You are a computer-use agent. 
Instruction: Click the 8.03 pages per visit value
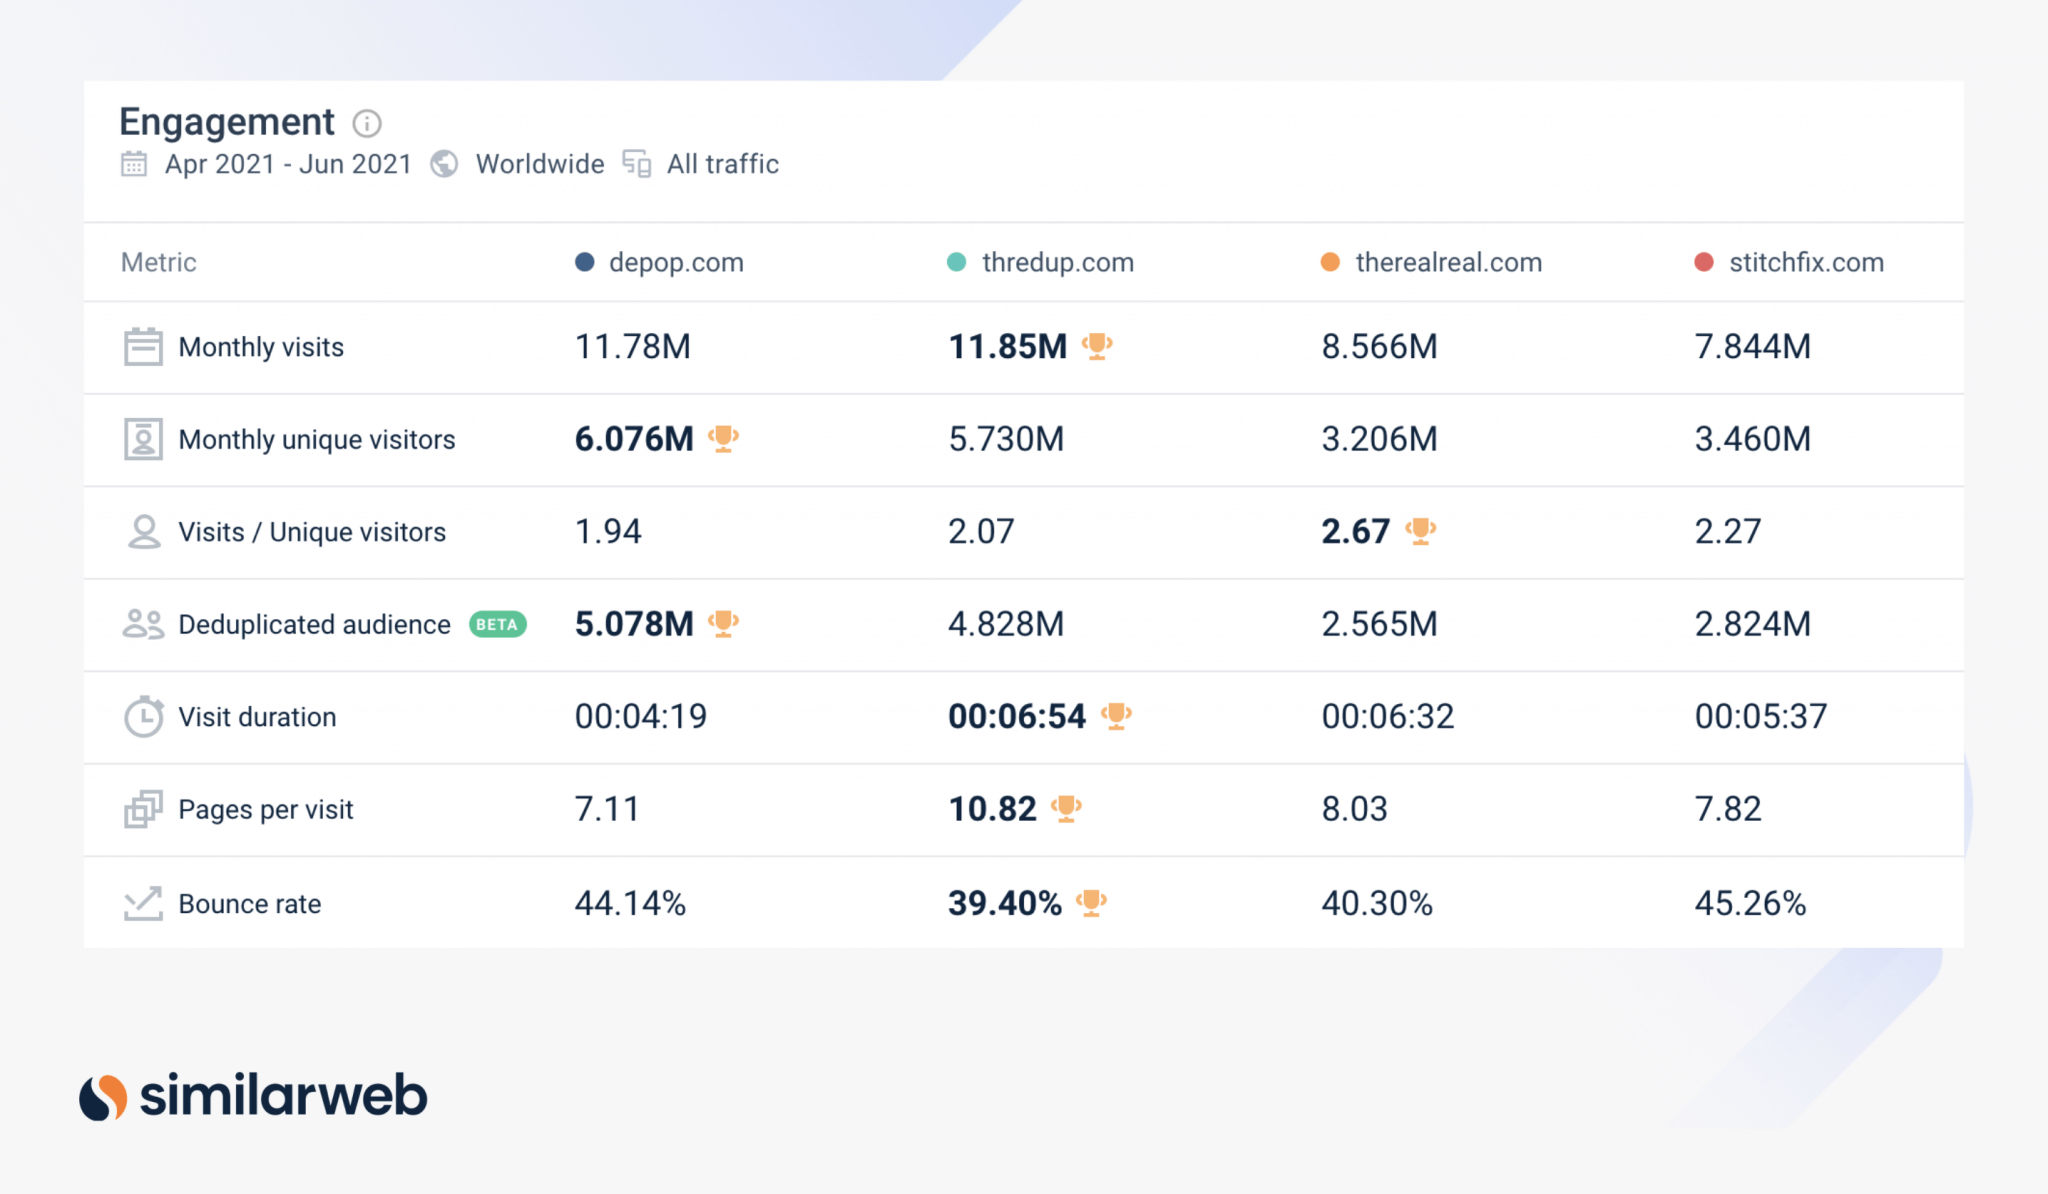[1355, 808]
